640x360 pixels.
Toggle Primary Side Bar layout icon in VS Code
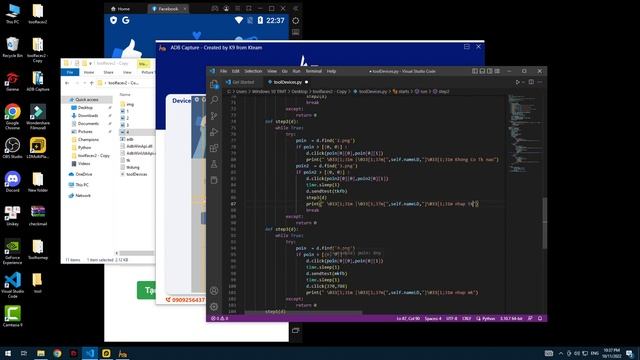tap(475, 71)
